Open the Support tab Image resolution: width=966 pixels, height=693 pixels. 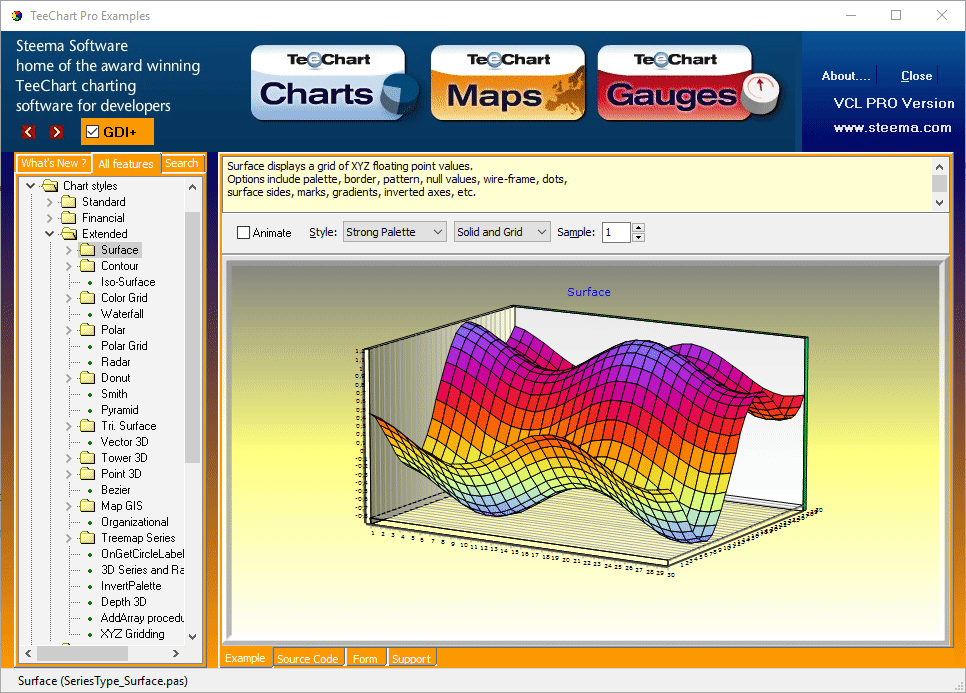(x=411, y=659)
